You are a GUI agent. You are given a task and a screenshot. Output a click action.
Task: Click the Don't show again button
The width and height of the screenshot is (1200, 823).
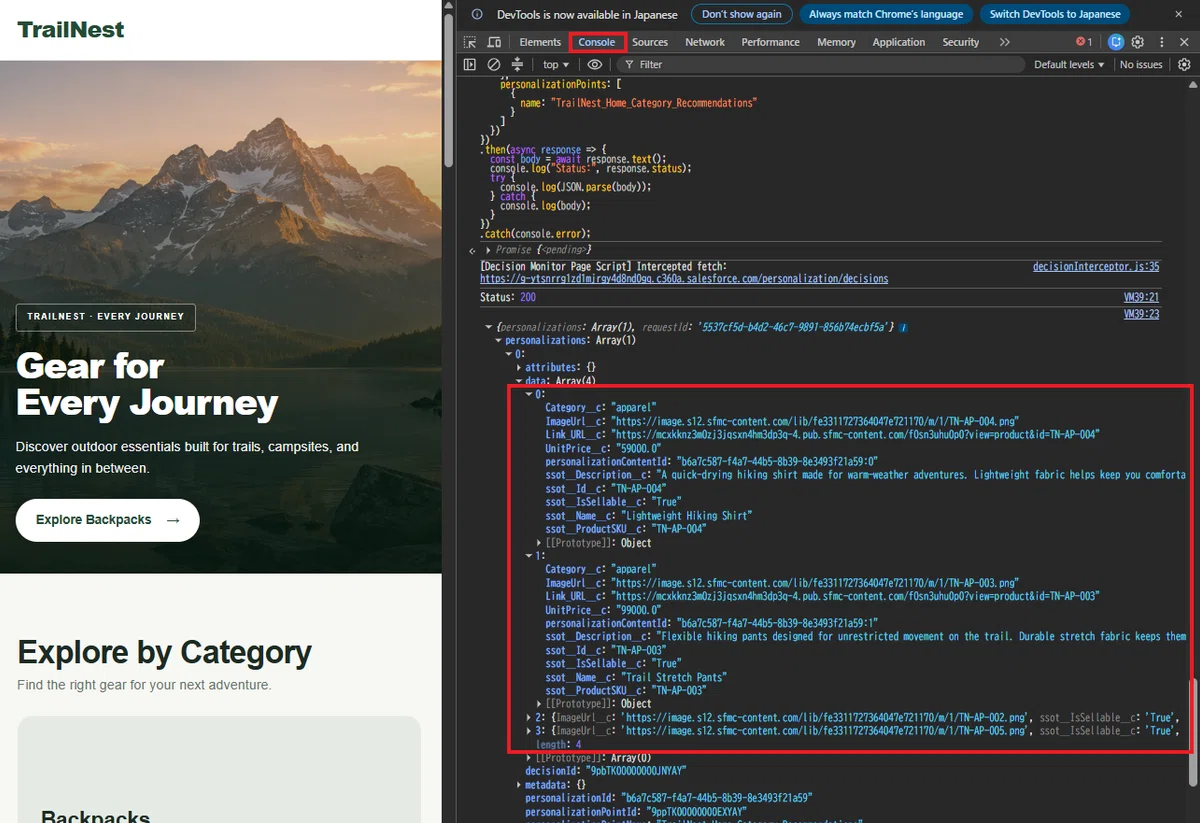coord(742,15)
